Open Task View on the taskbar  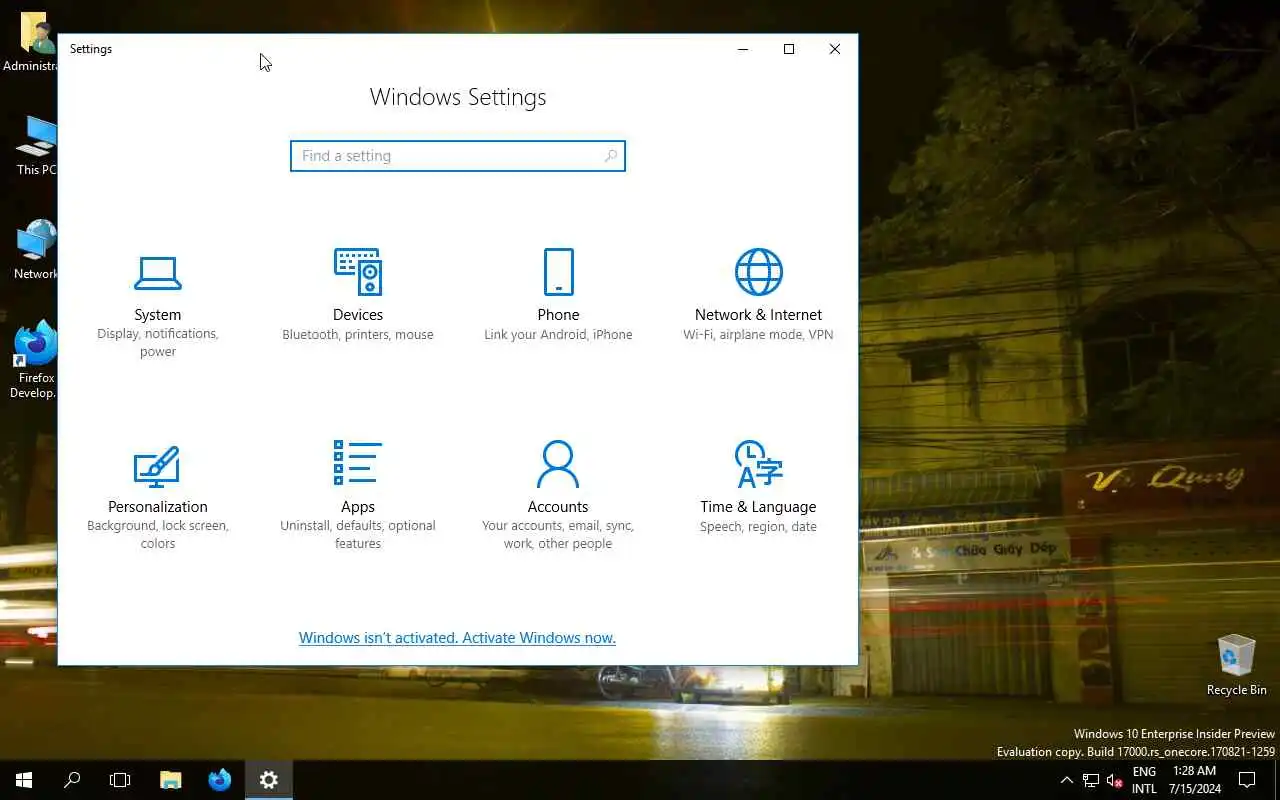click(x=120, y=780)
